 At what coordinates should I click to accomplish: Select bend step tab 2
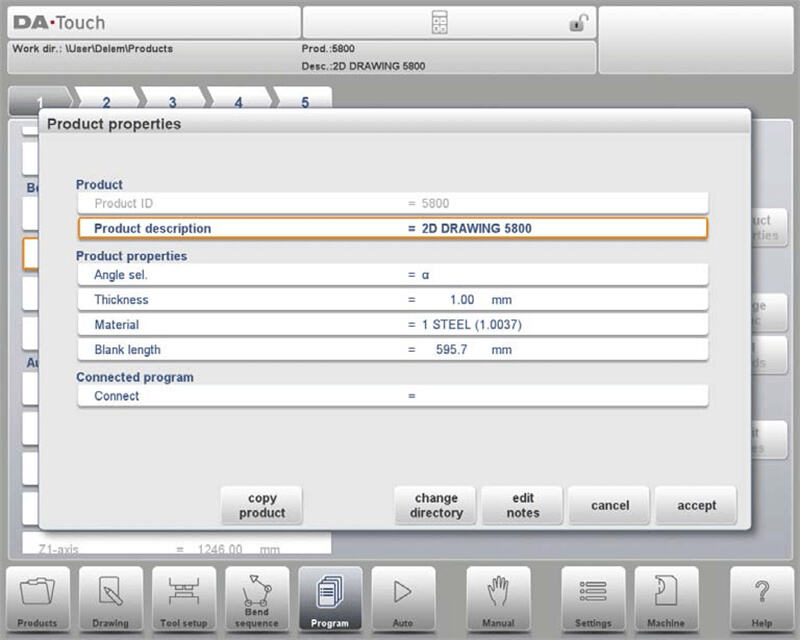pyautogui.click(x=106, y=102)
